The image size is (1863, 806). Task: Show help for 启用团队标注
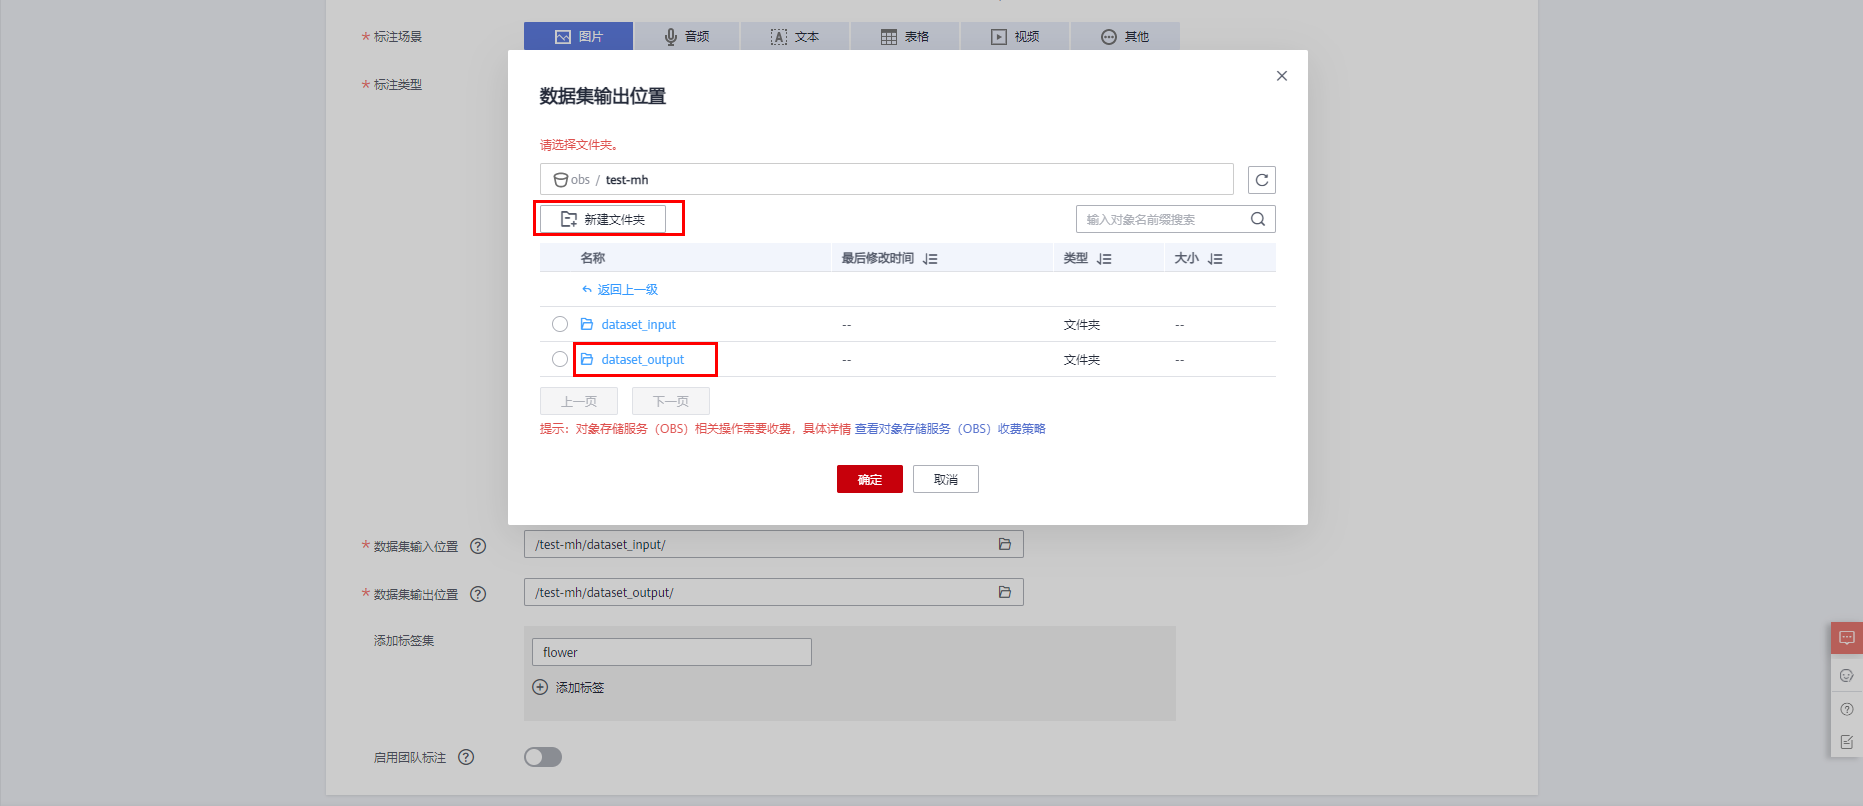pyautogui.click(x=466, y=757)
